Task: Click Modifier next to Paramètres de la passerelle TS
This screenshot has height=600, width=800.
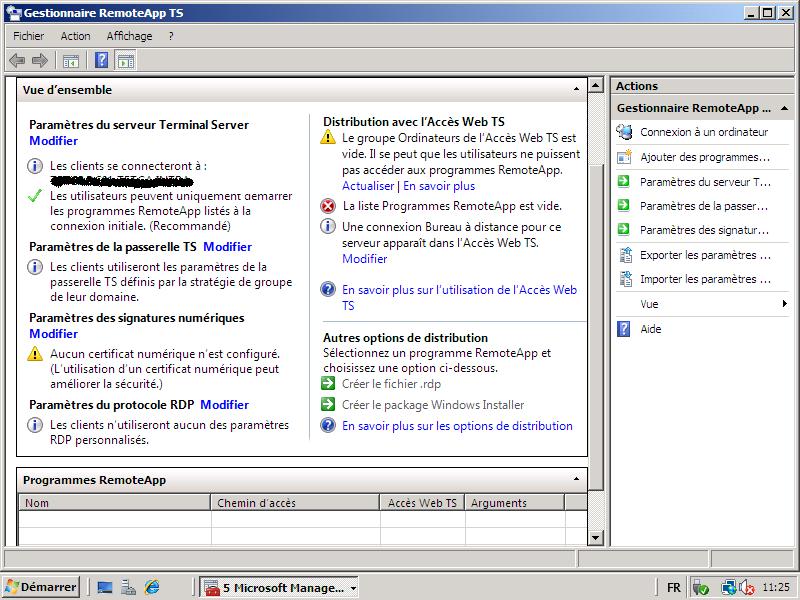Action: [228, 246]
